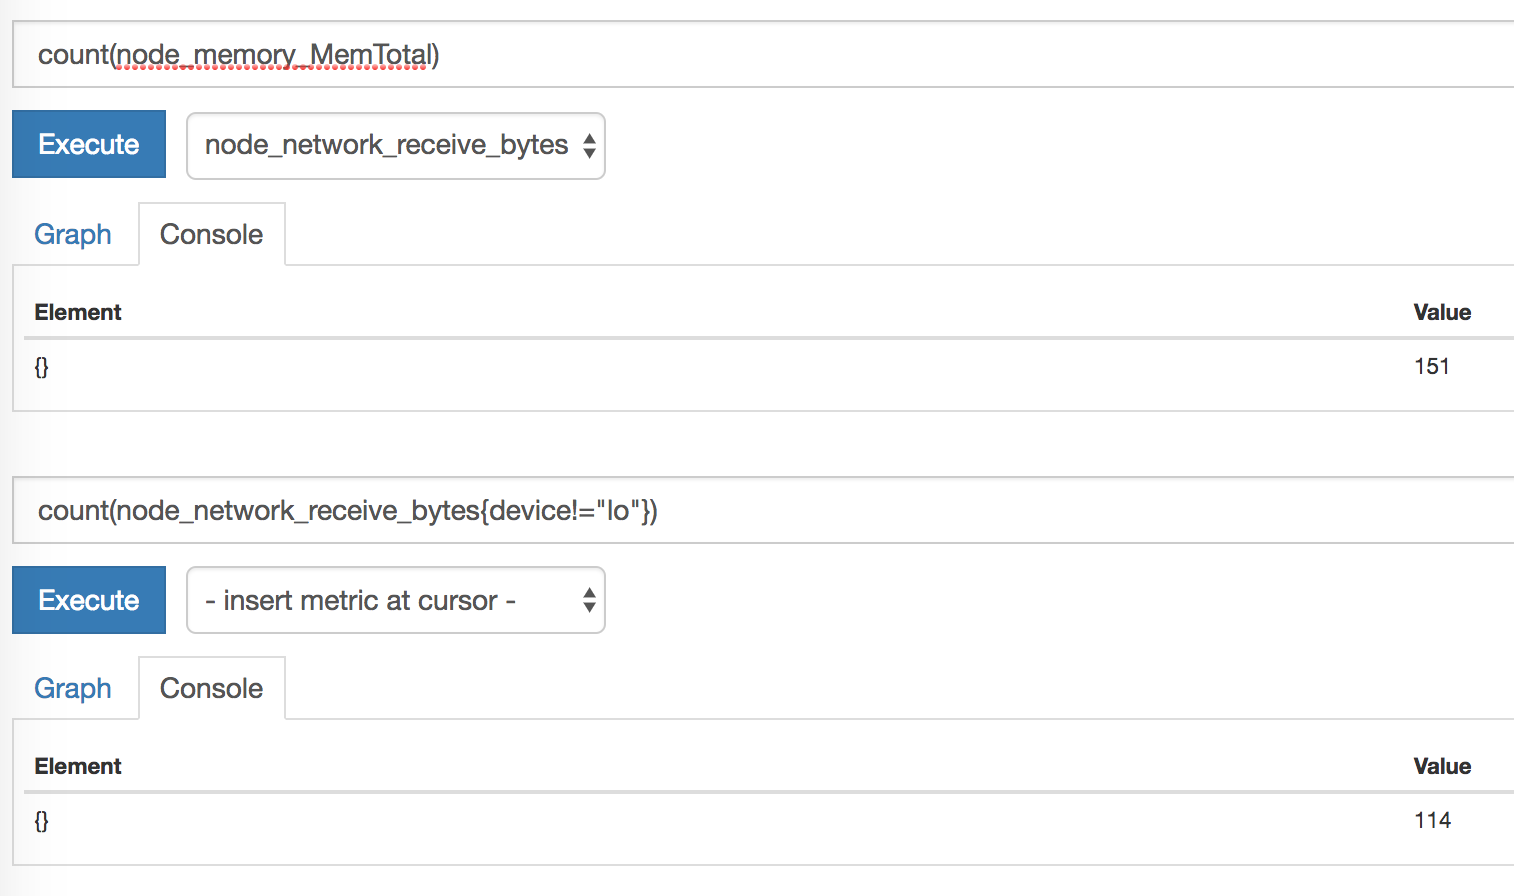Click the Value header above 151
Viewport: 1514px width, 896px height.
1441,312
